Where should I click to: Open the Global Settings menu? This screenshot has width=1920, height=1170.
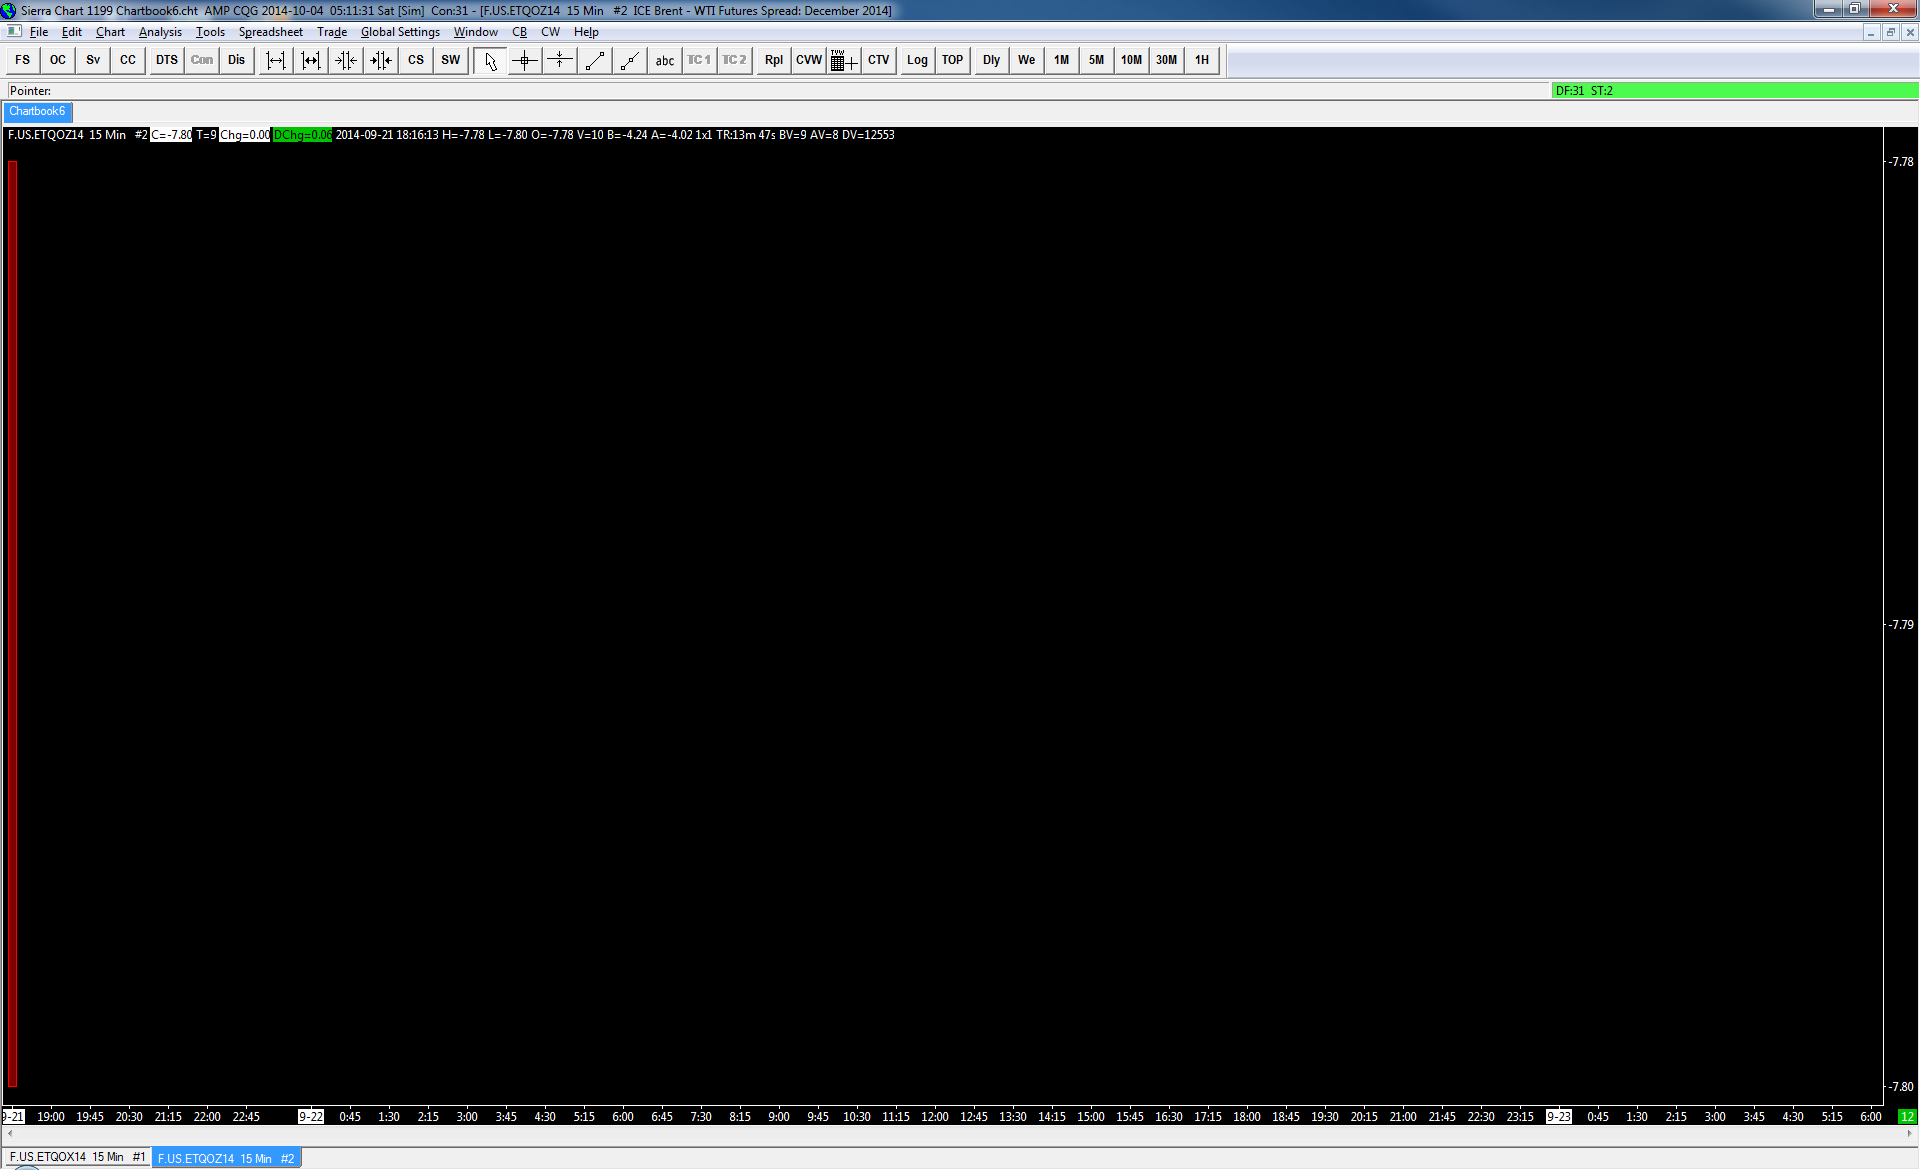(400, 32)
